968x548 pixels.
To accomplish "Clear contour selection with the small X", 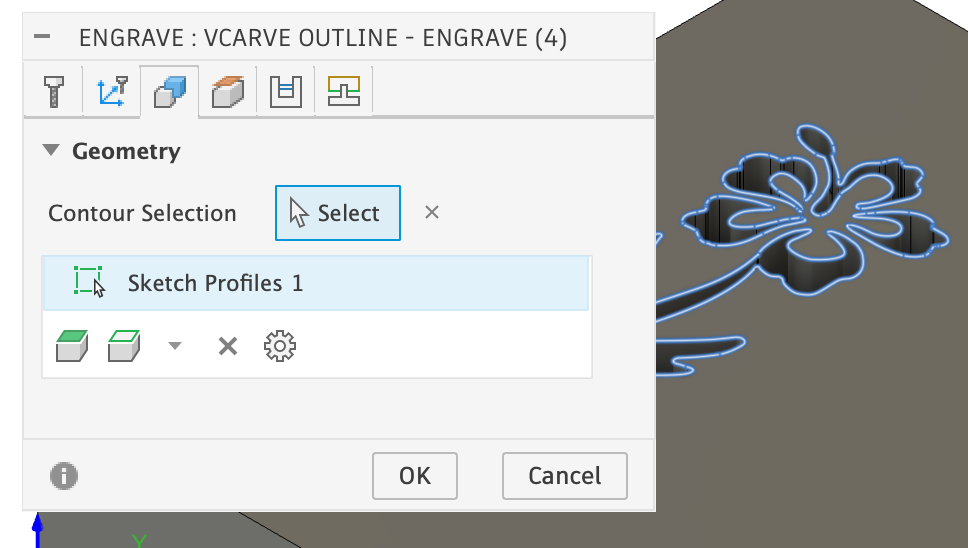I will coord(431,212).
